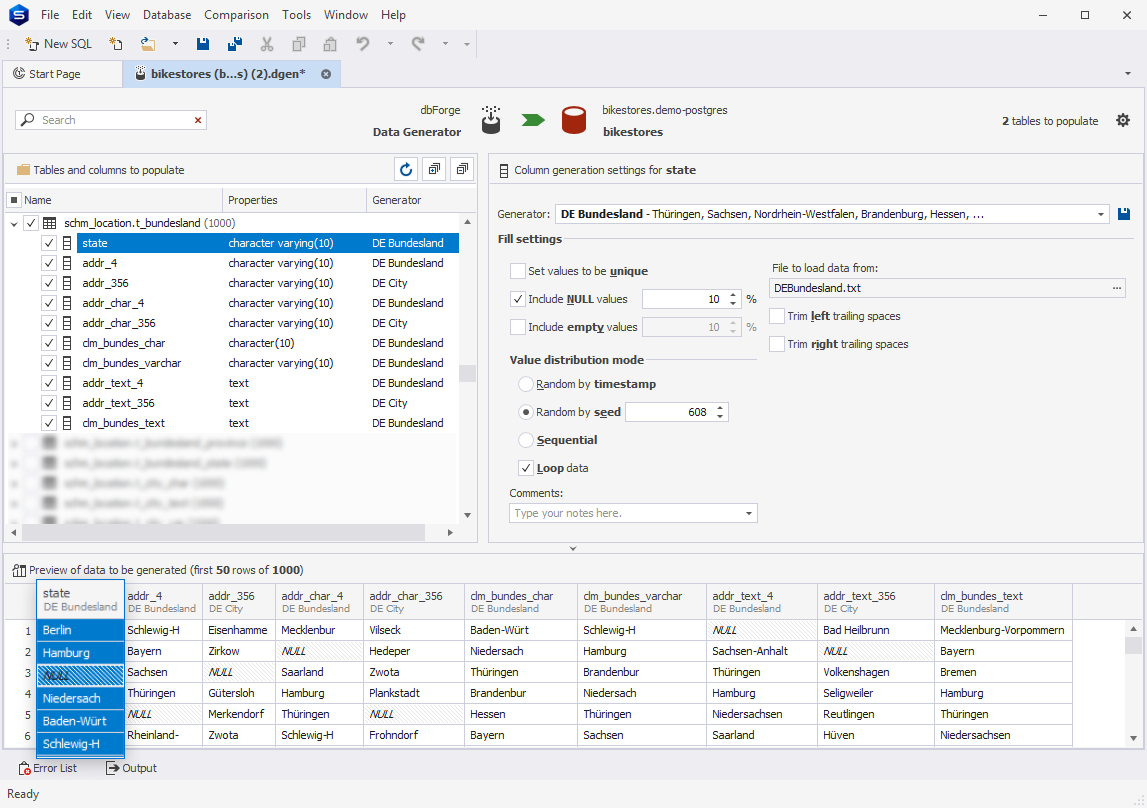Decrease seed value with spinner down
This screenshot has width=1147, height=808.
coord(720,417)
